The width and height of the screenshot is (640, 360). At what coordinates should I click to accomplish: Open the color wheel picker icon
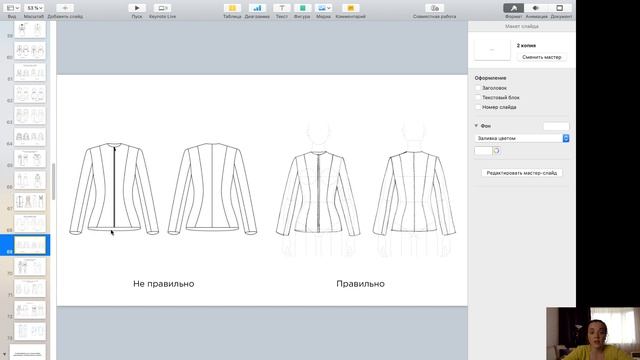496,151
